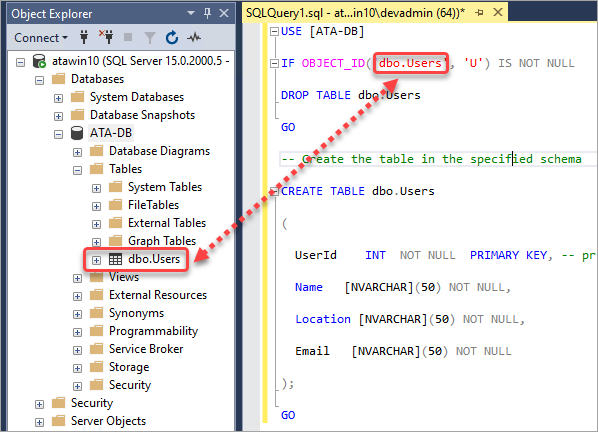Click the ATA-DB database cylinder icon
598x432 pixels.
point(77,133)
